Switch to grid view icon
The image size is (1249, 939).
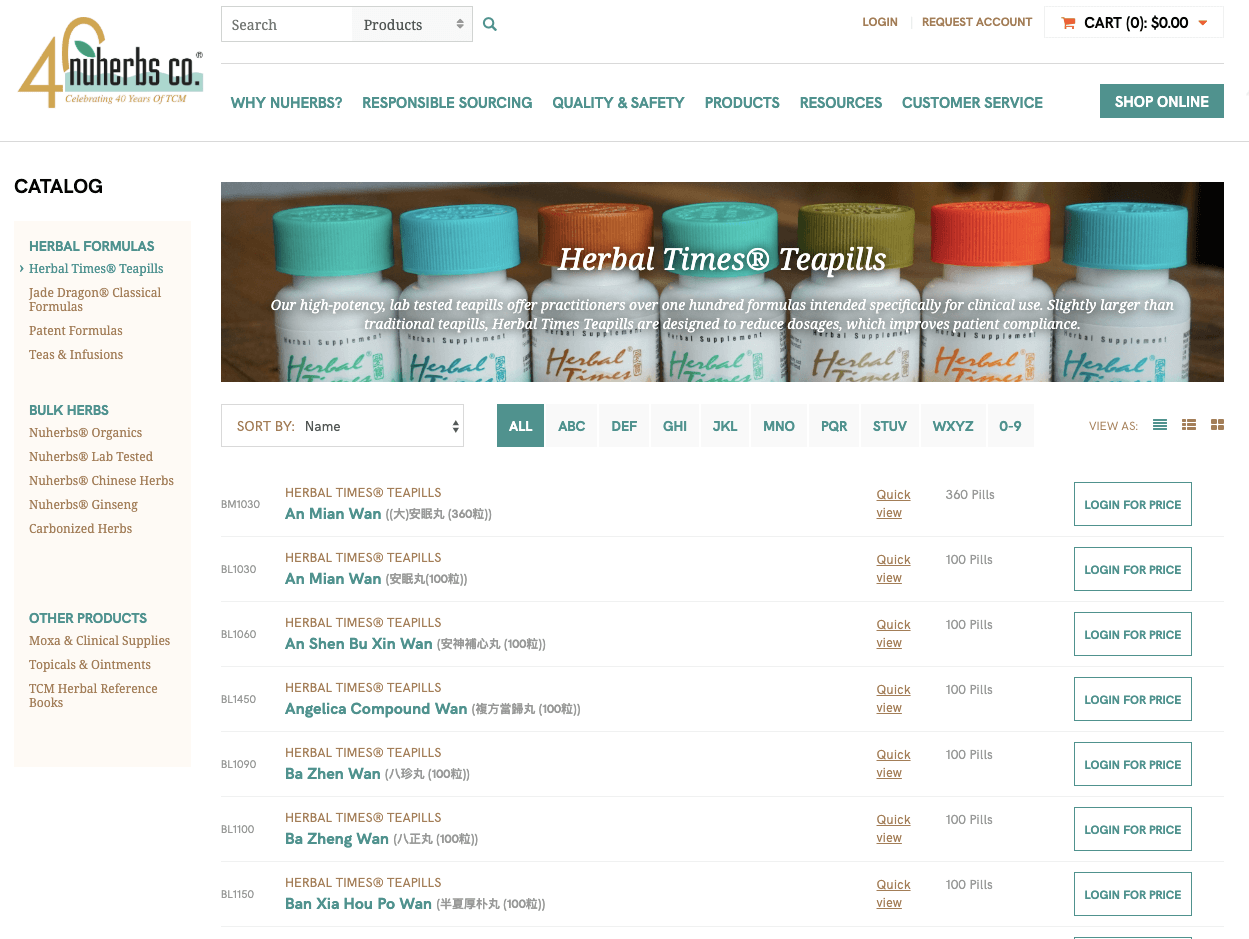1217,425
